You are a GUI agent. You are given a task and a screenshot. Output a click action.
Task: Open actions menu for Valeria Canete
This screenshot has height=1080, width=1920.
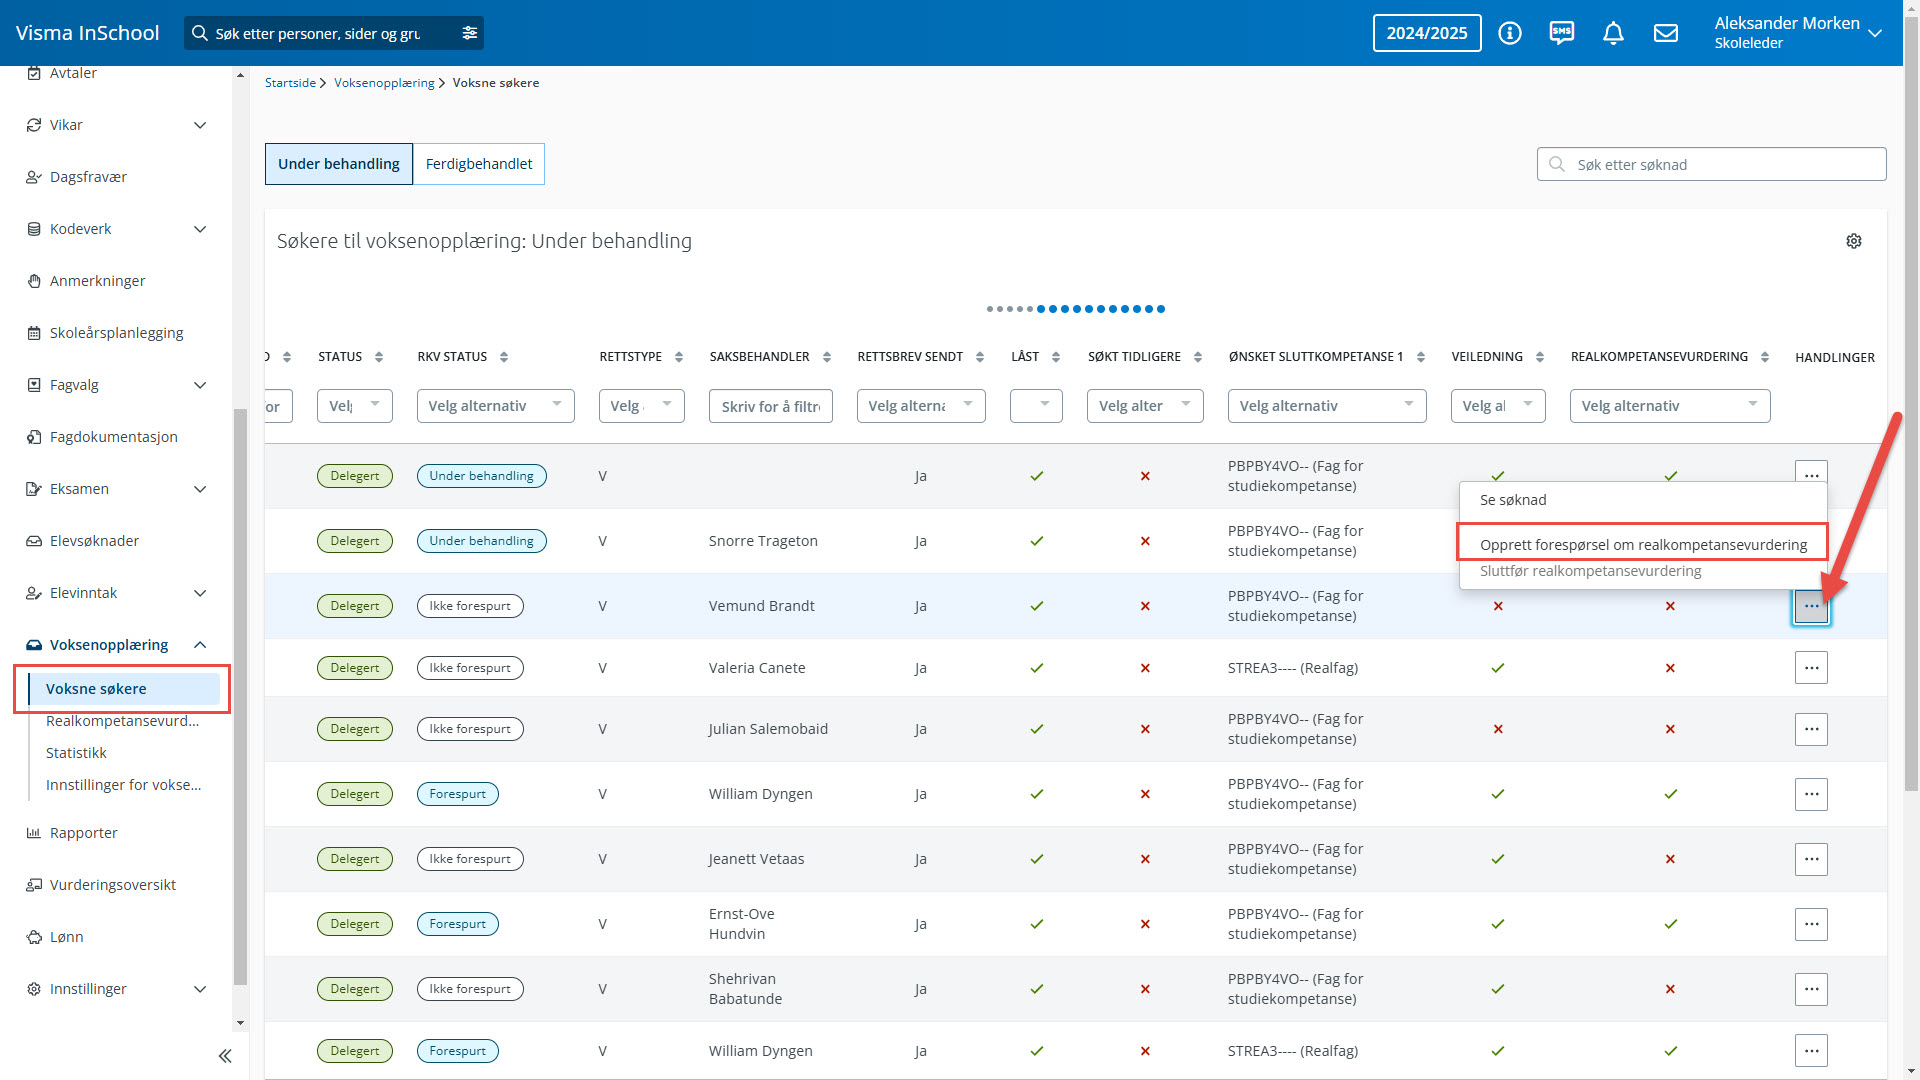[1810, 668]
